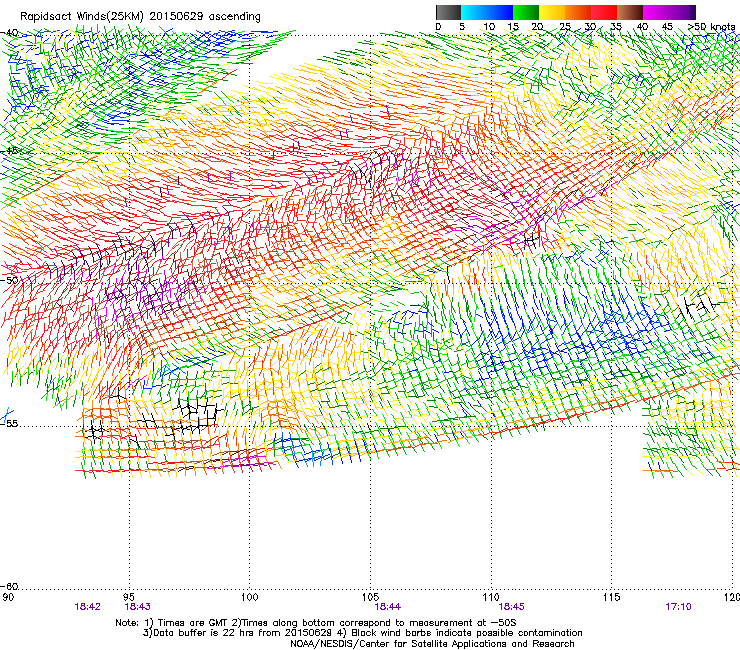
Task: Click the yellow 20-25 knots legend swatch
Action: (552, 12)
